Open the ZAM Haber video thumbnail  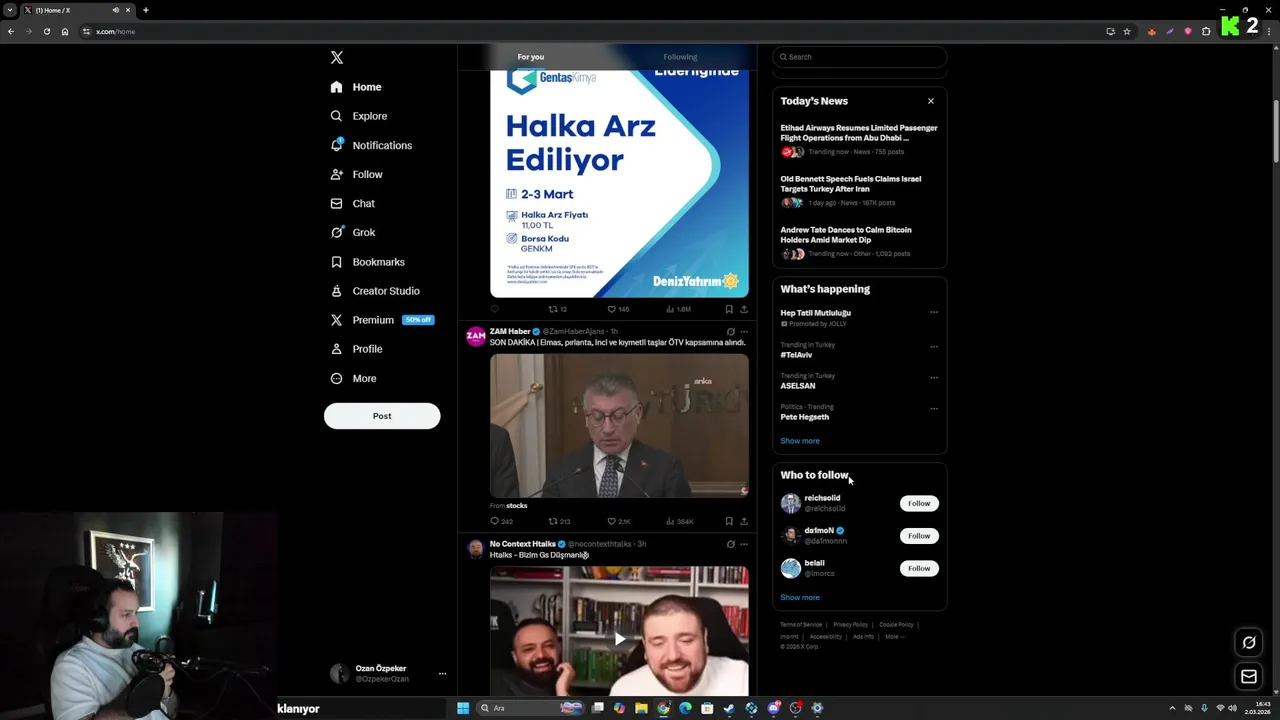click(x=619, y=425)
